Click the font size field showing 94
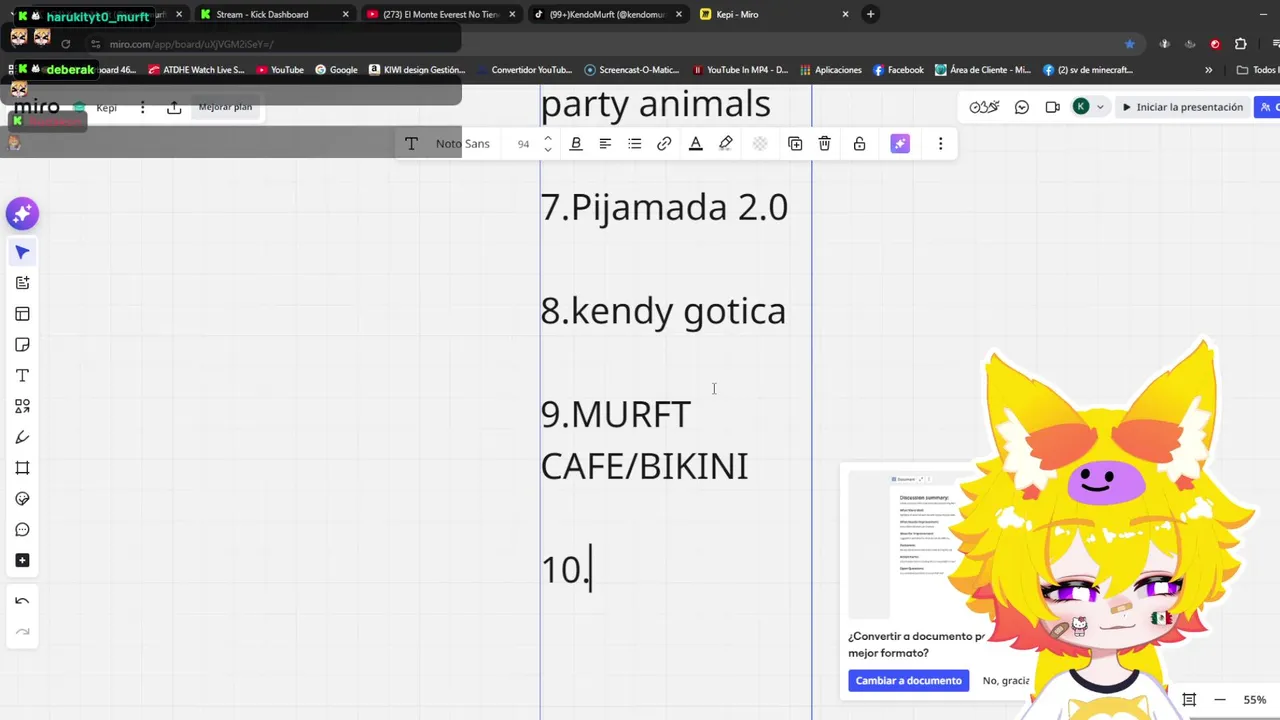This screenshot has width=1280, height=720. click(x=523, y=144)
